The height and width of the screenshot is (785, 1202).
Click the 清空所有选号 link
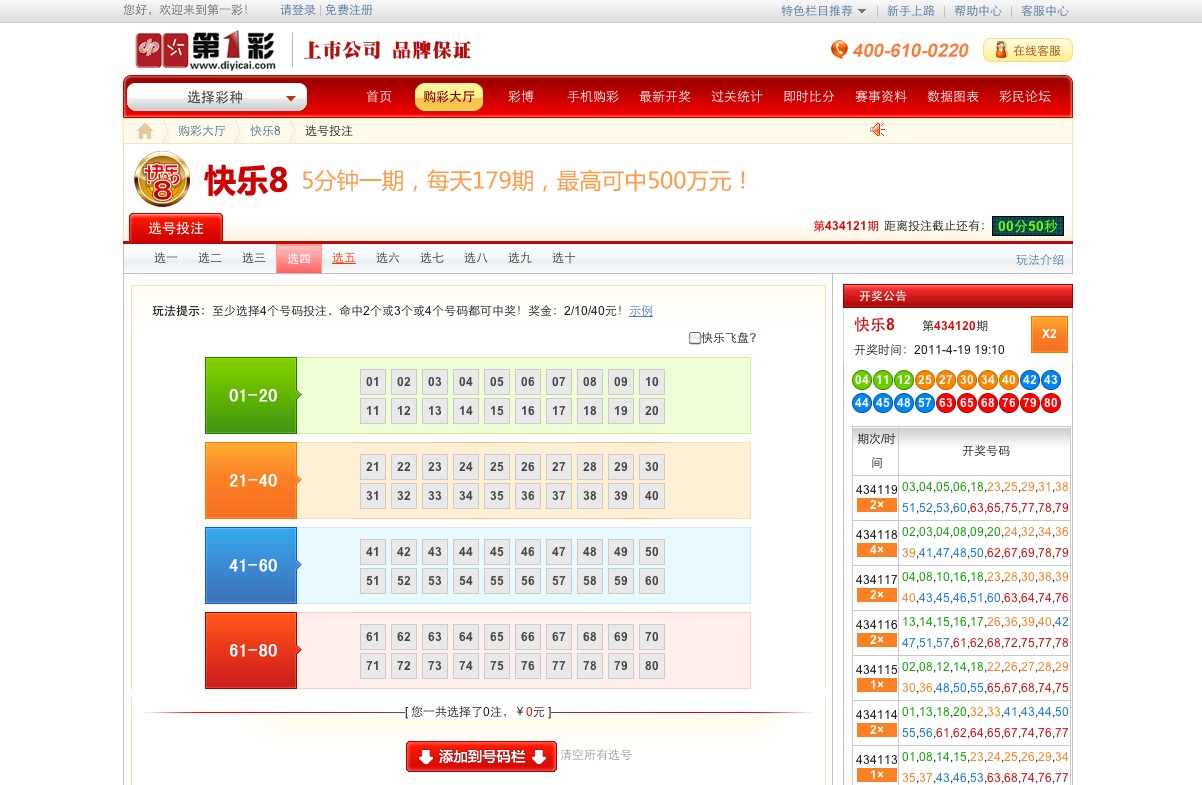(x=596, y=755)
